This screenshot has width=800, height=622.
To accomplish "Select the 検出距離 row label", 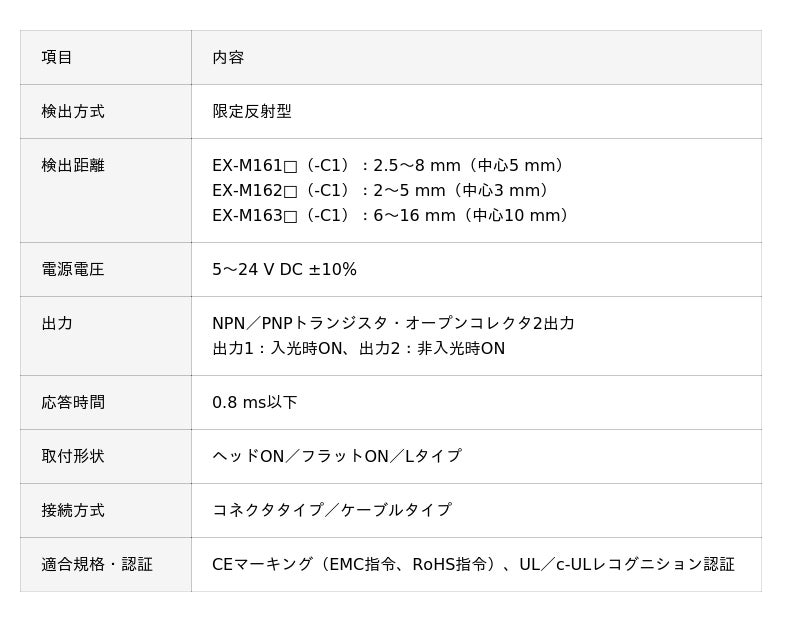I will (x=73, y=165).
